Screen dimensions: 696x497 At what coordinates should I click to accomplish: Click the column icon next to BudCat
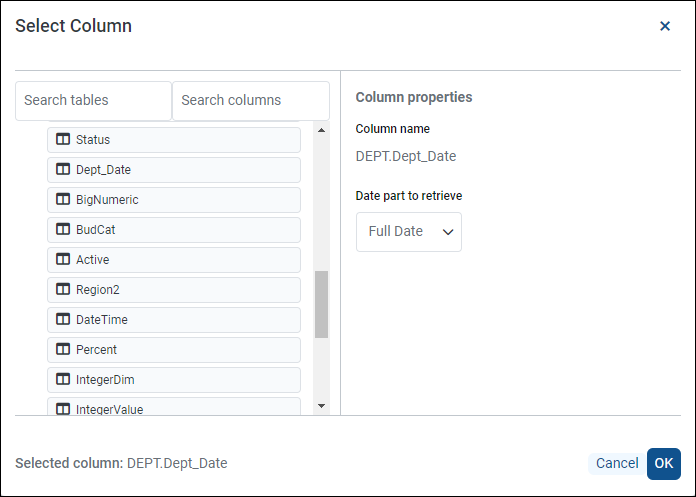pyautogui.click(x=63, y=229)
